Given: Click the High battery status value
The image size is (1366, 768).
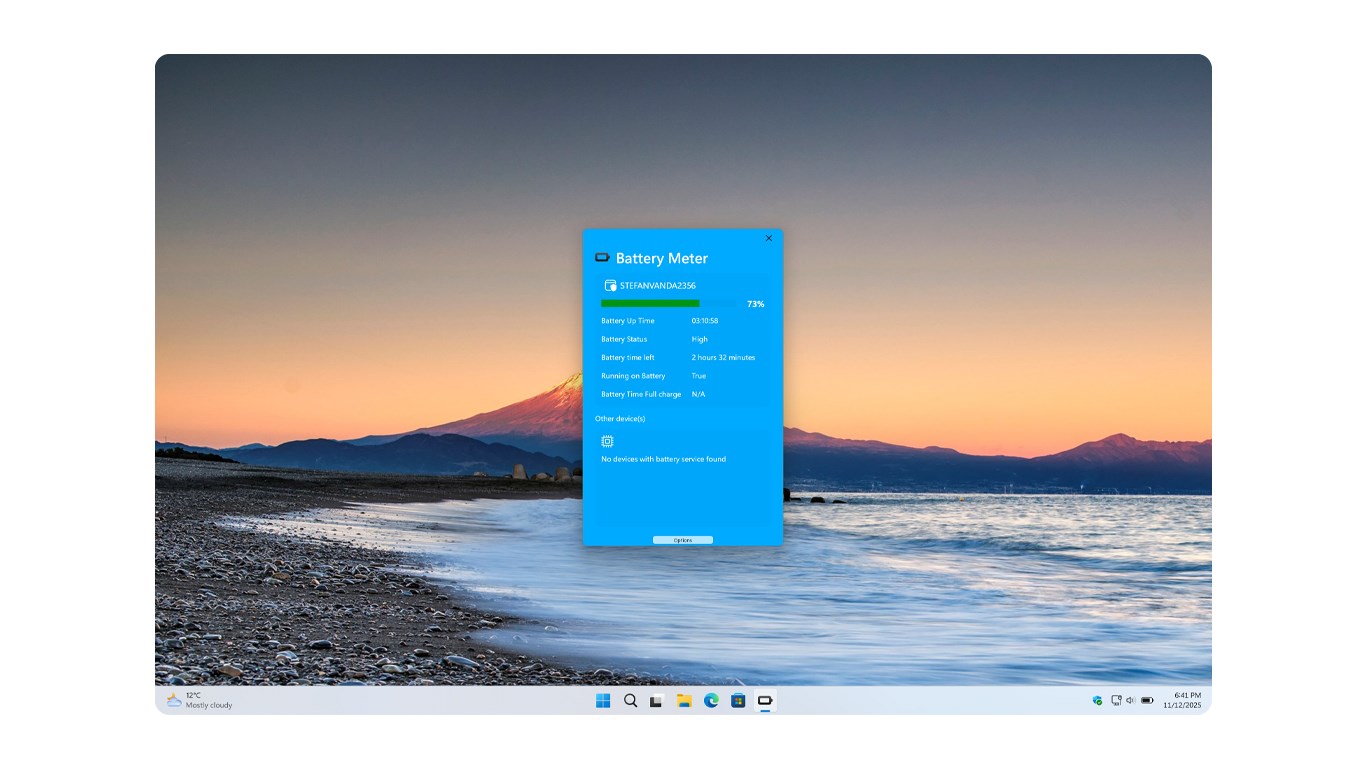Looking at the screenshot, I should tap(700, 339).
